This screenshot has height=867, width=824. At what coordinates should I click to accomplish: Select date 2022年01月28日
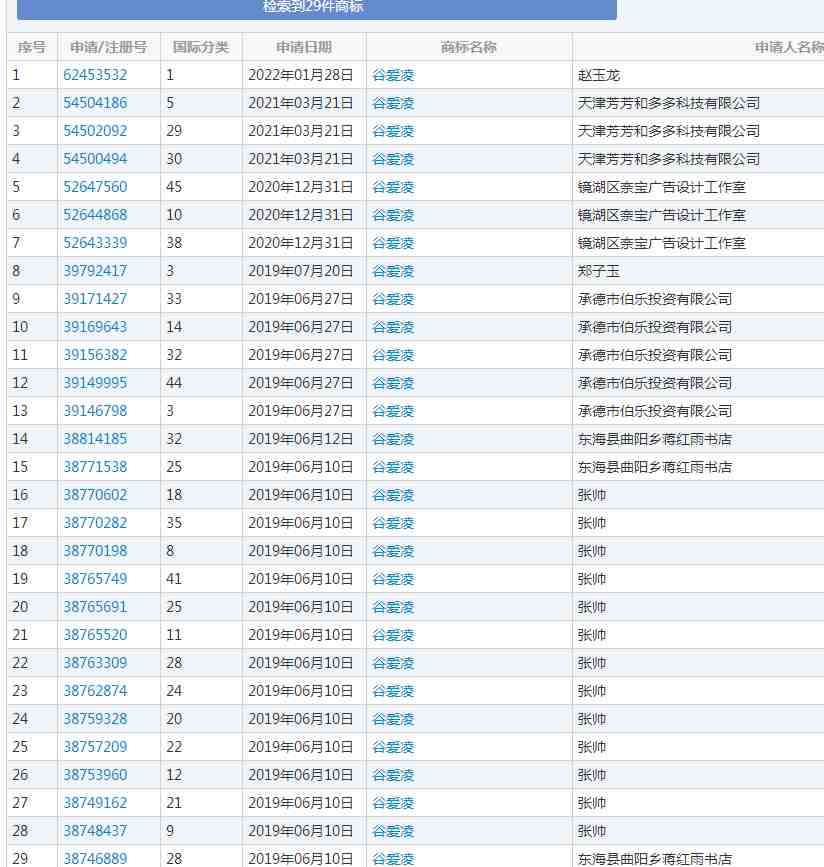click(300, 75)
